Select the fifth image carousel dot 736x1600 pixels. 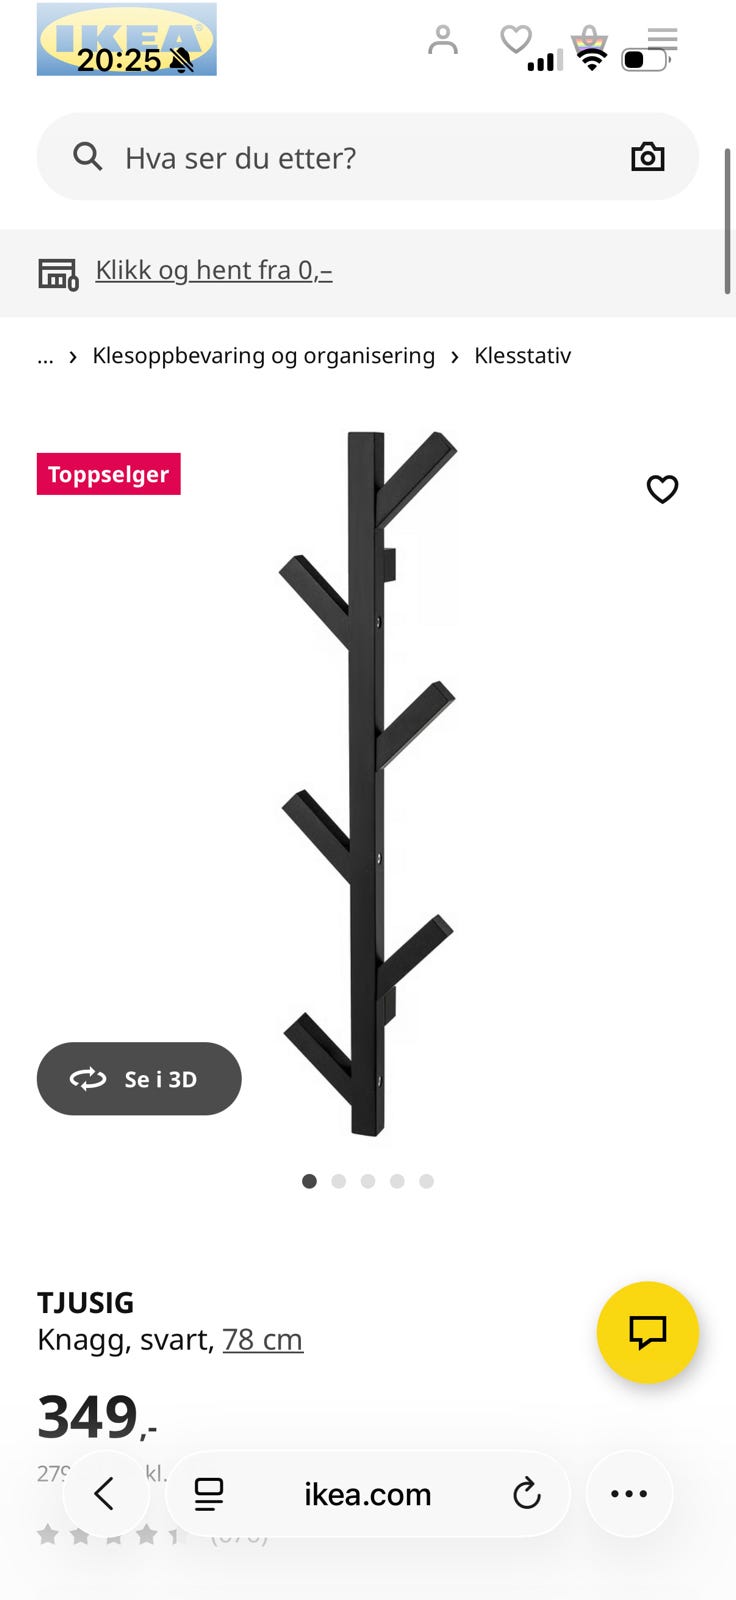[426, 1181]
